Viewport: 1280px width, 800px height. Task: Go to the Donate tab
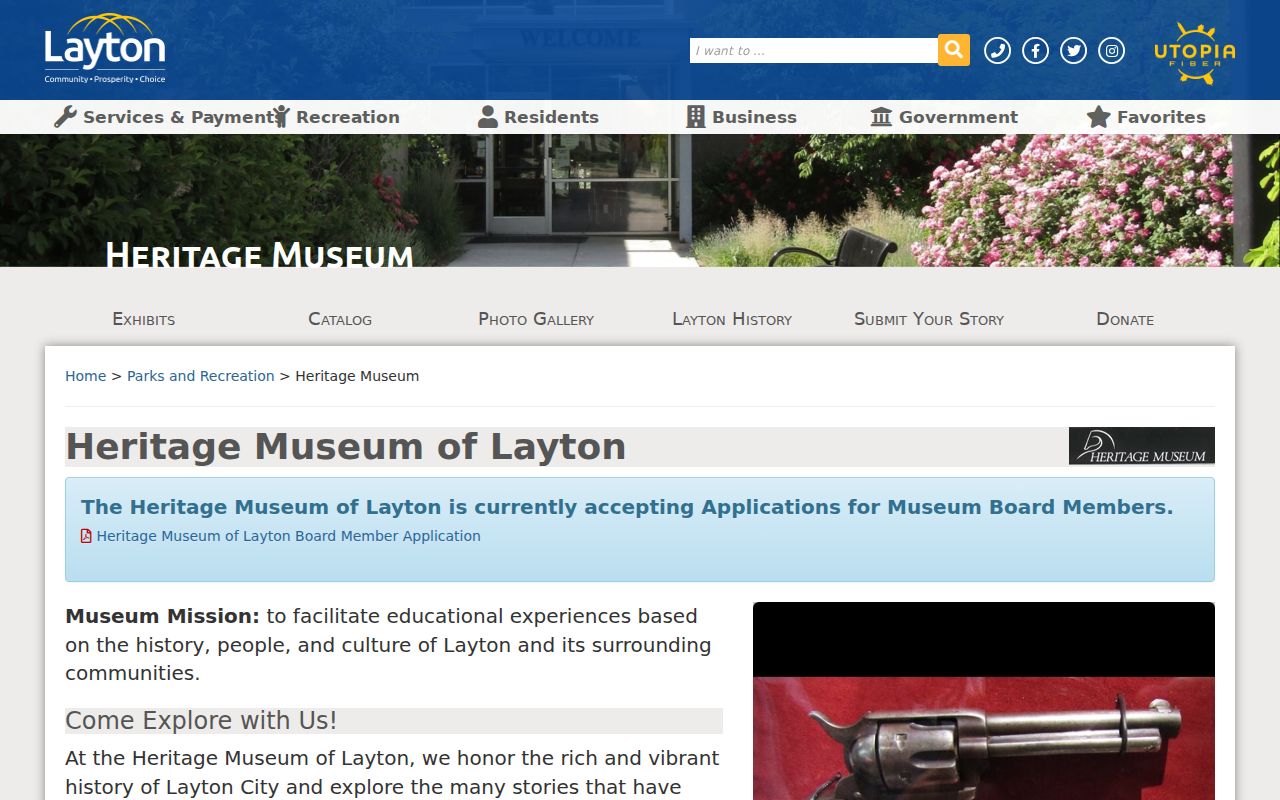(1125, 319)
